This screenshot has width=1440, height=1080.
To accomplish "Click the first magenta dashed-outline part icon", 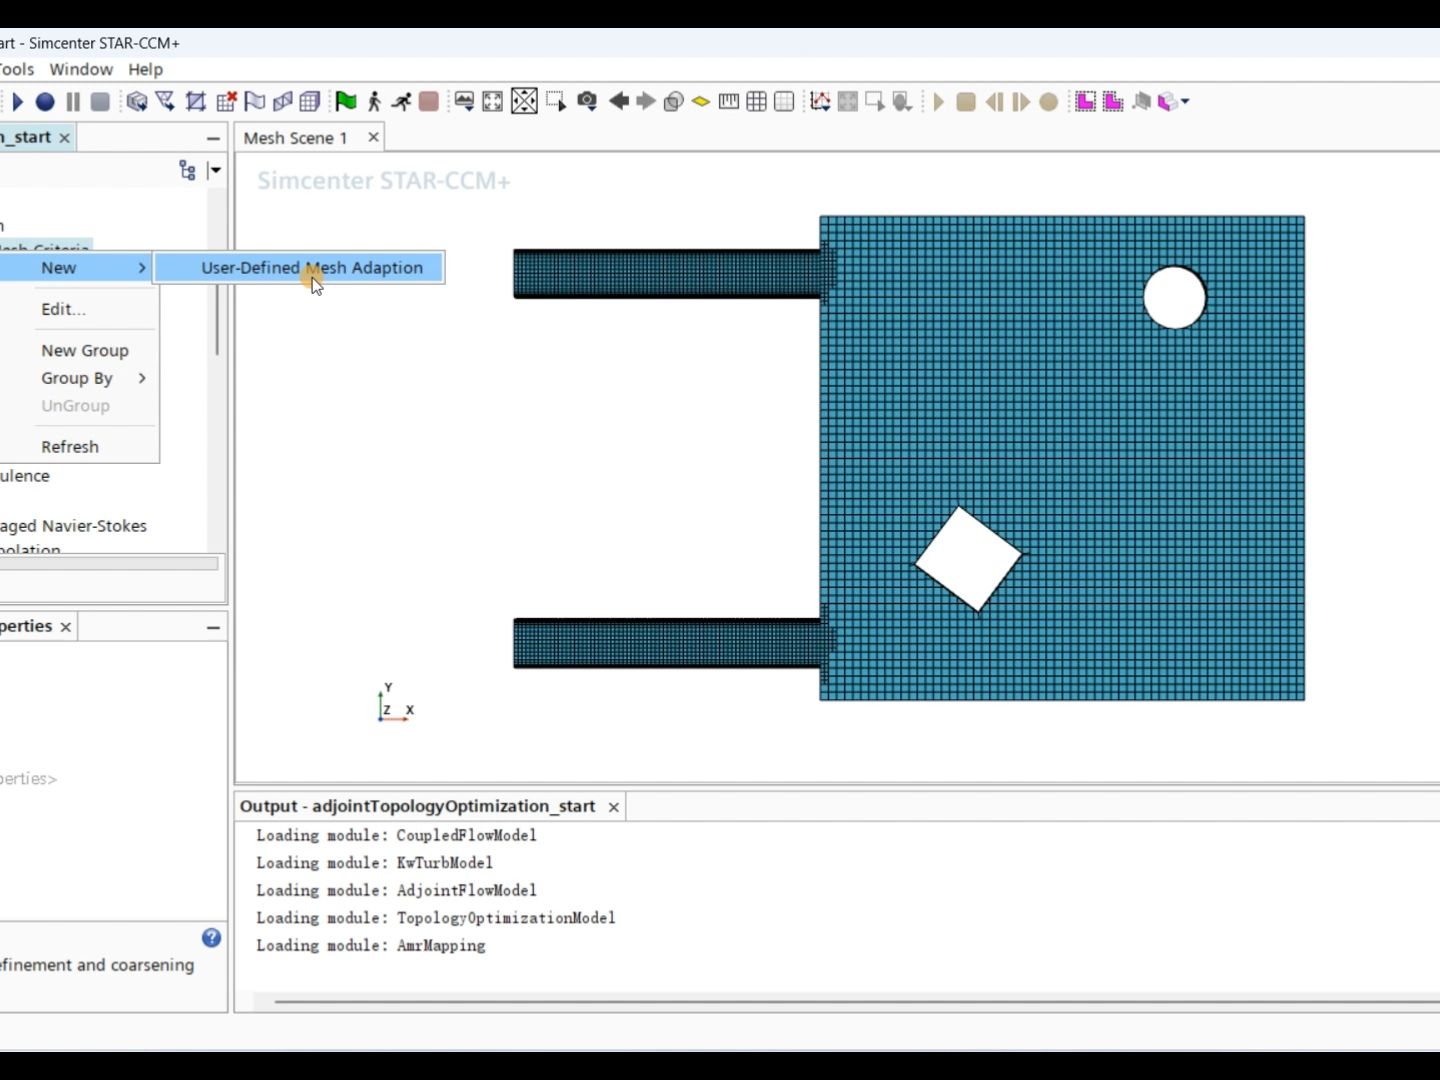I will [1085, 101].
